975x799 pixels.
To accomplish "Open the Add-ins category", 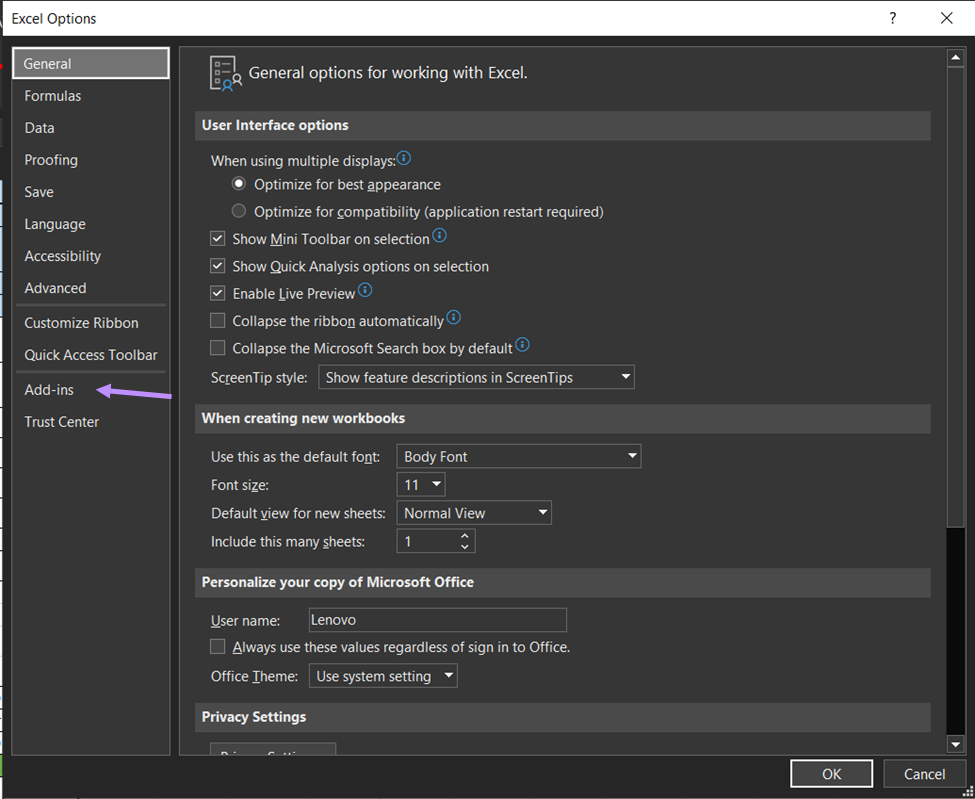I will [49, 390].
